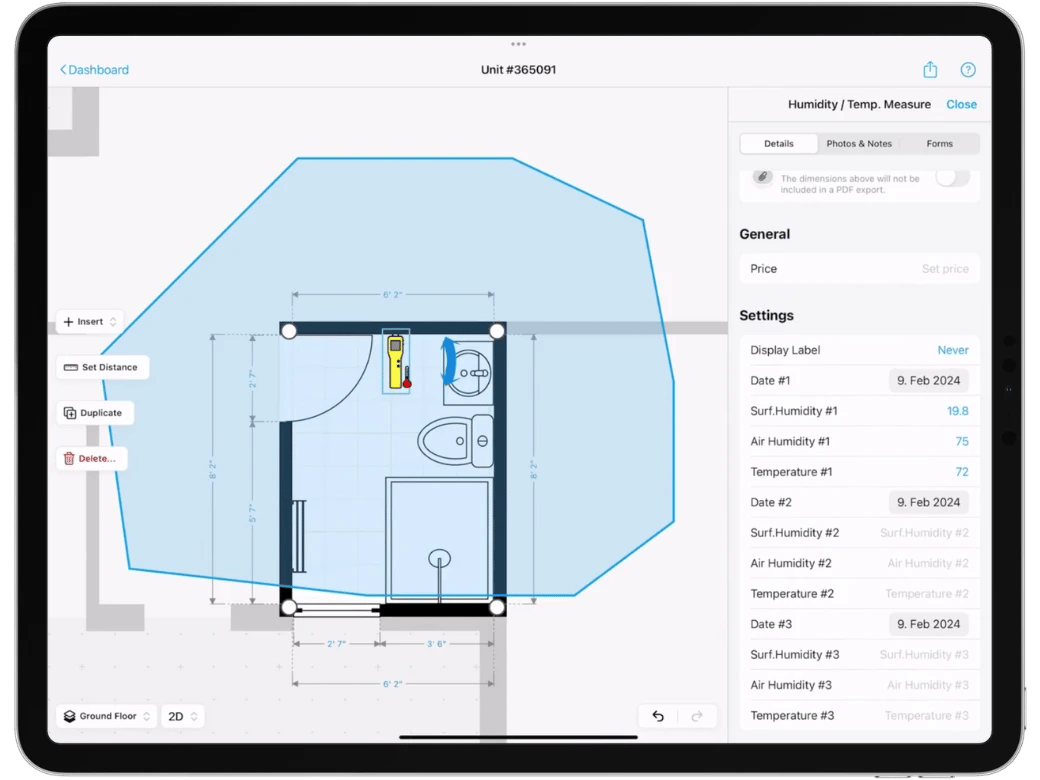Go back to the Dashboard

point(93,69)
